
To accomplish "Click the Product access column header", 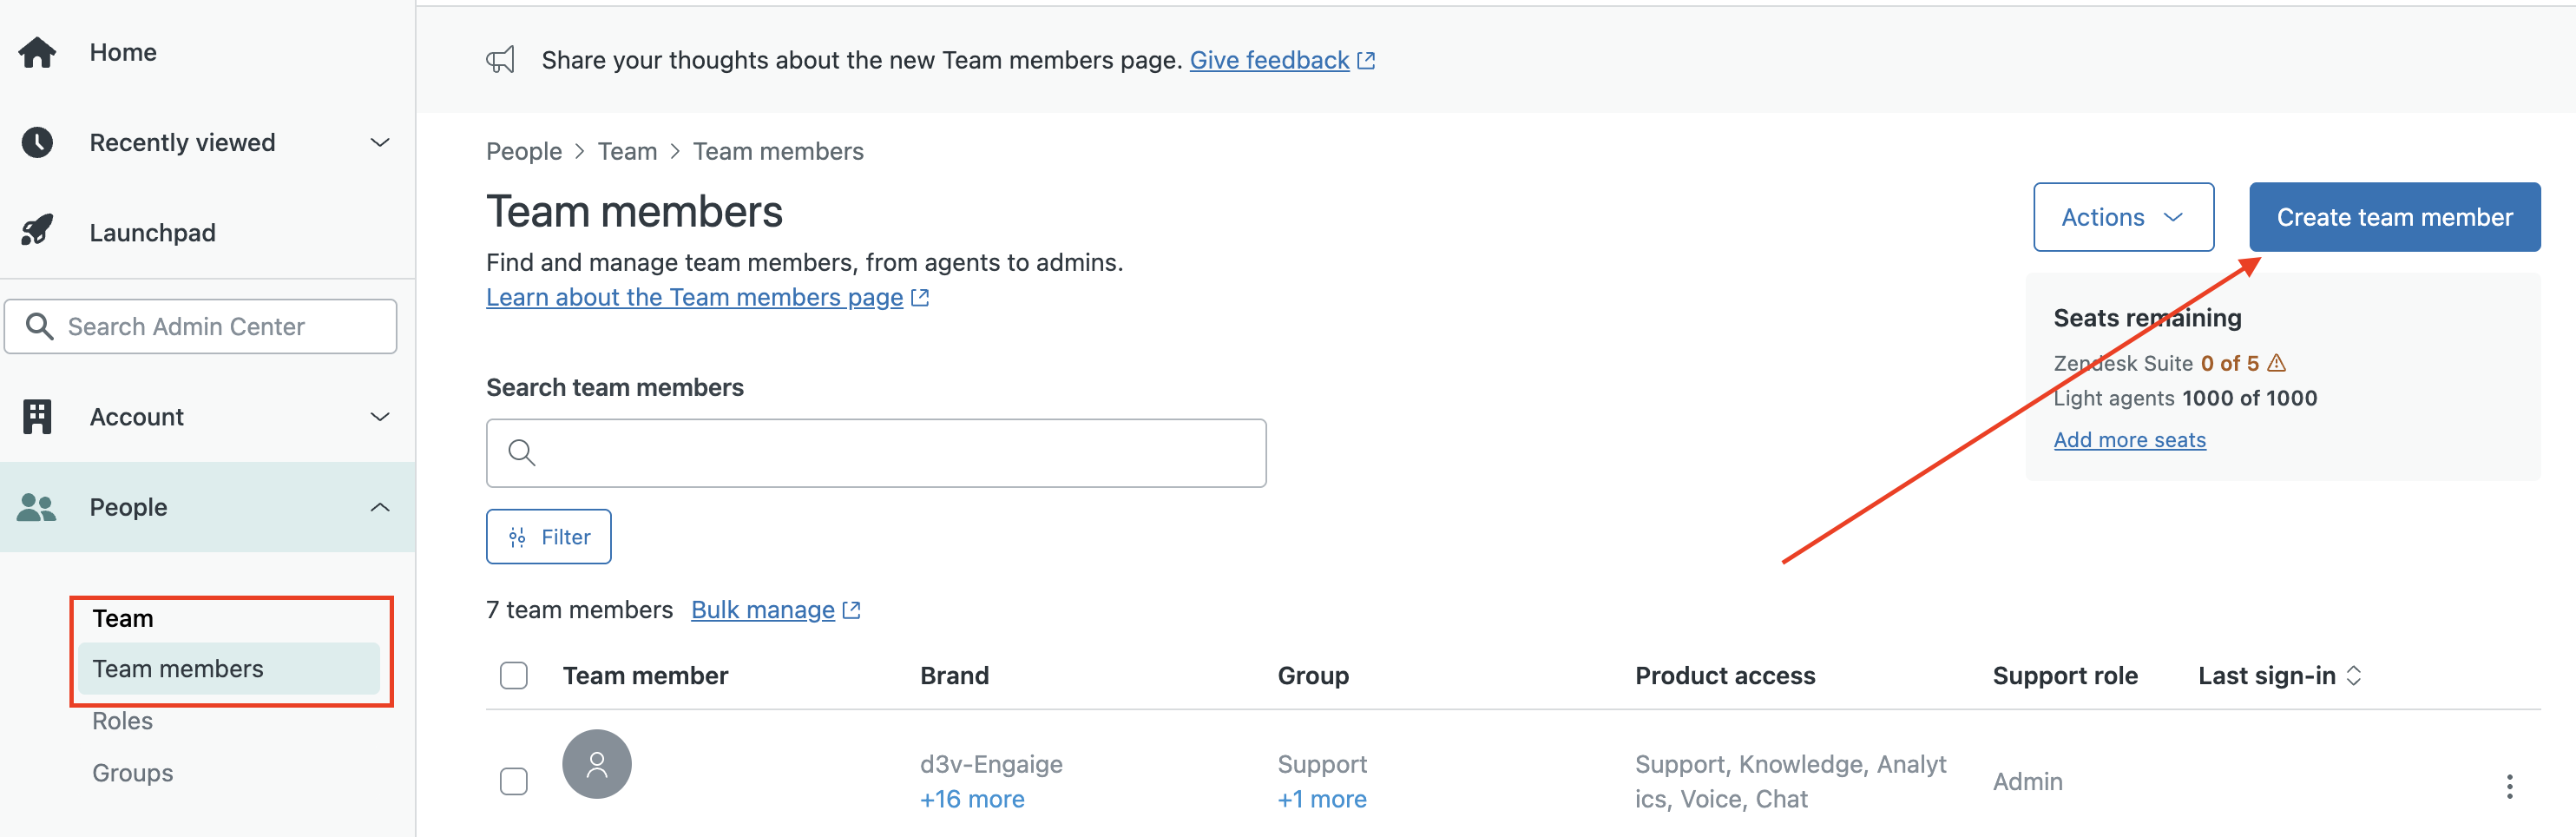I will (x=1724, y=676).
